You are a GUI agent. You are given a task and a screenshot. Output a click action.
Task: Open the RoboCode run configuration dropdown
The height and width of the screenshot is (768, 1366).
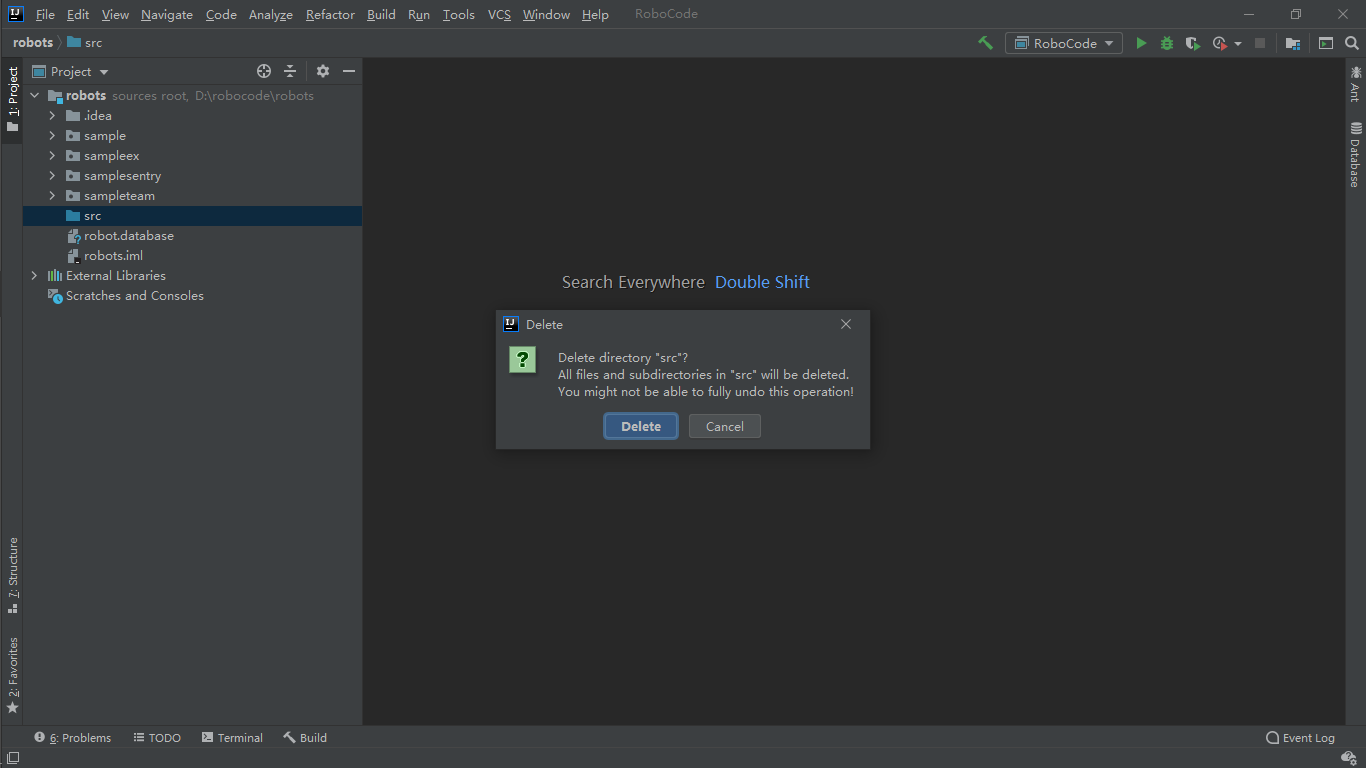pos(1064,43)
